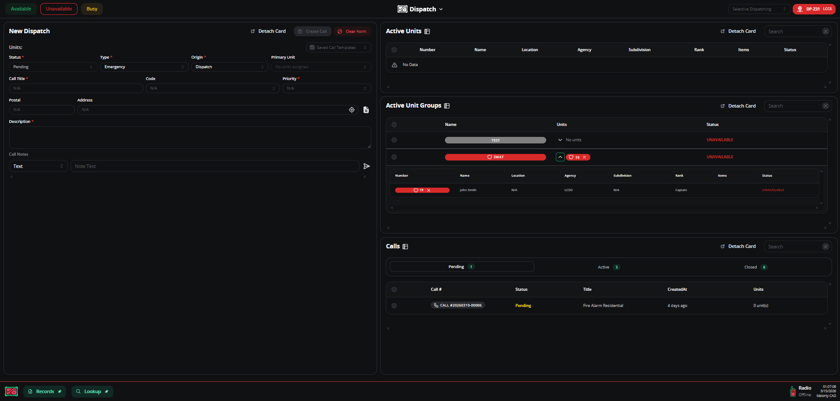This screenshot has height=401, width=840.
Task: Click the Description text area
Action: (190, 138)
